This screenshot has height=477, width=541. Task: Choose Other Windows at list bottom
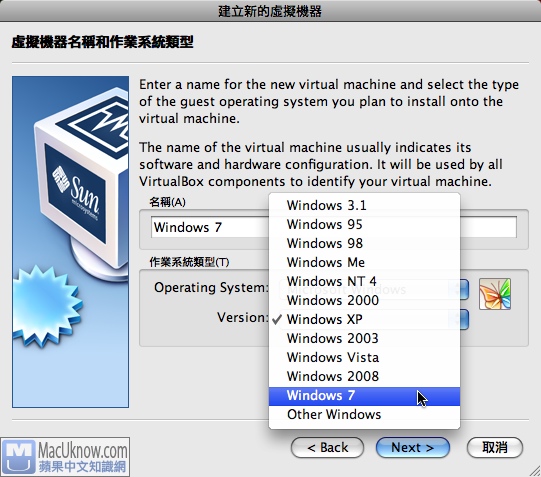click(x=364, y=414)
